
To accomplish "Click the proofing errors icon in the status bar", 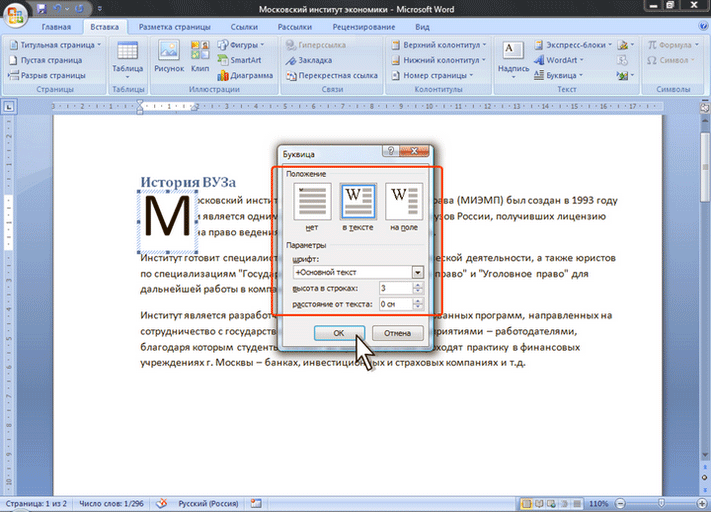I will click(x=161, y=503).
